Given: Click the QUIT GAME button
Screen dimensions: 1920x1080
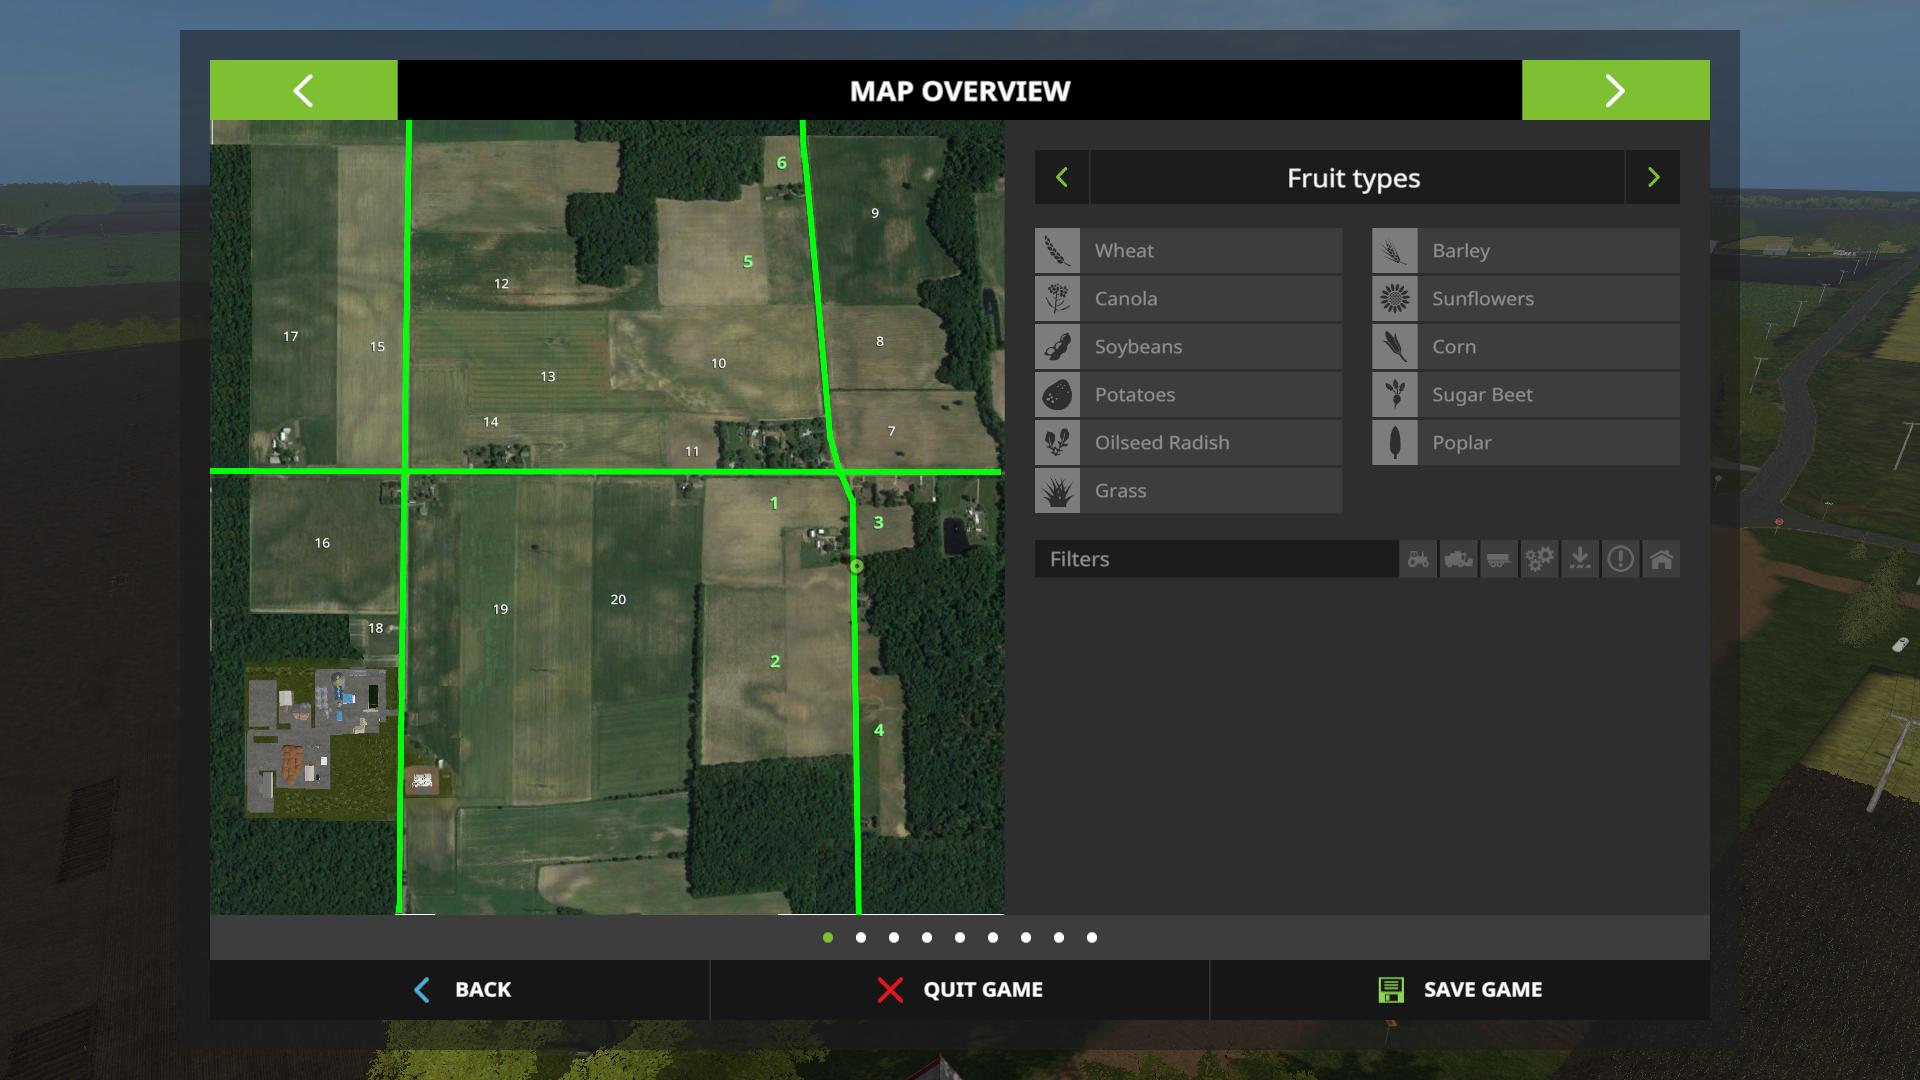Looking at the screenshot, I should [x=960, y=990].
